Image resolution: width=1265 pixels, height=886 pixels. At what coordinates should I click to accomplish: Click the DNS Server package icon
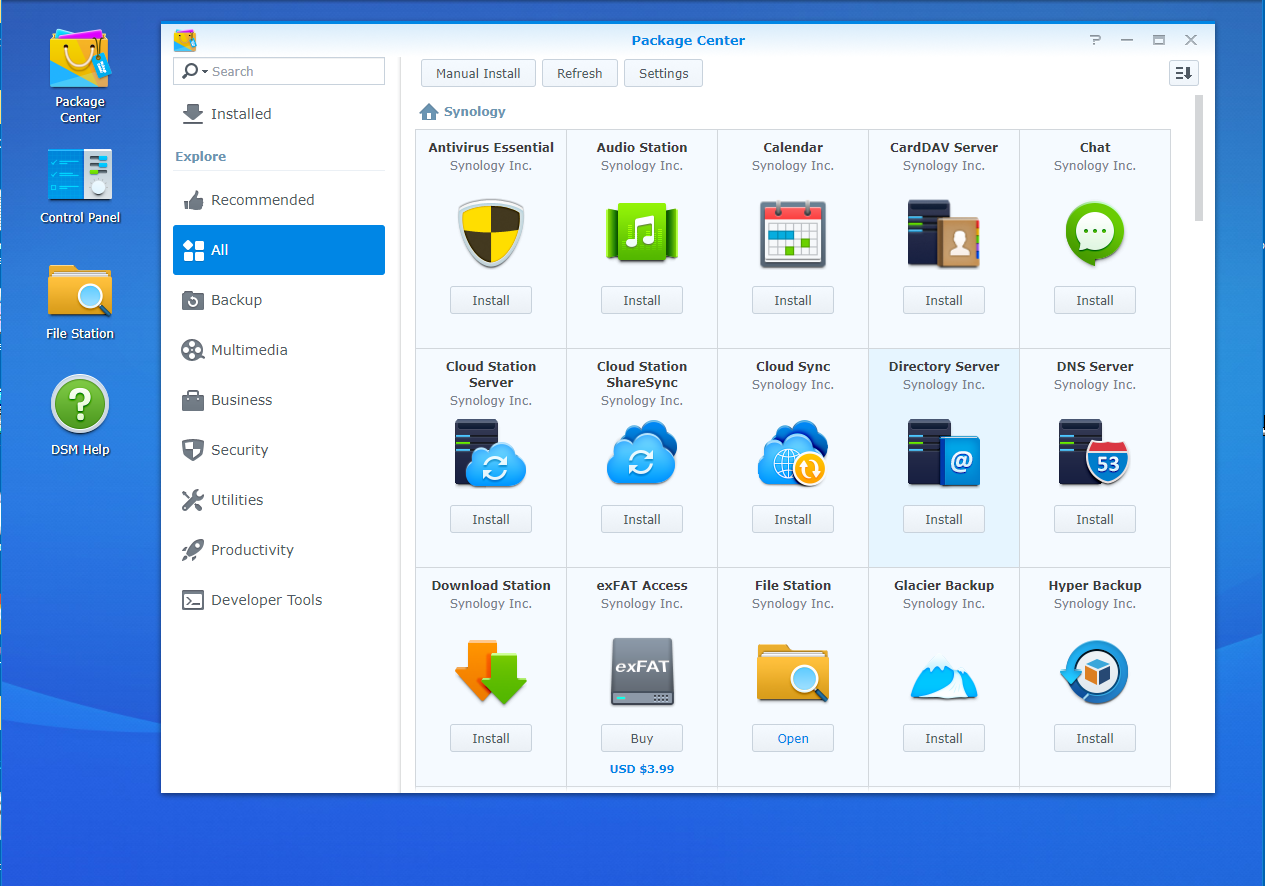(x=1095, y=452)
